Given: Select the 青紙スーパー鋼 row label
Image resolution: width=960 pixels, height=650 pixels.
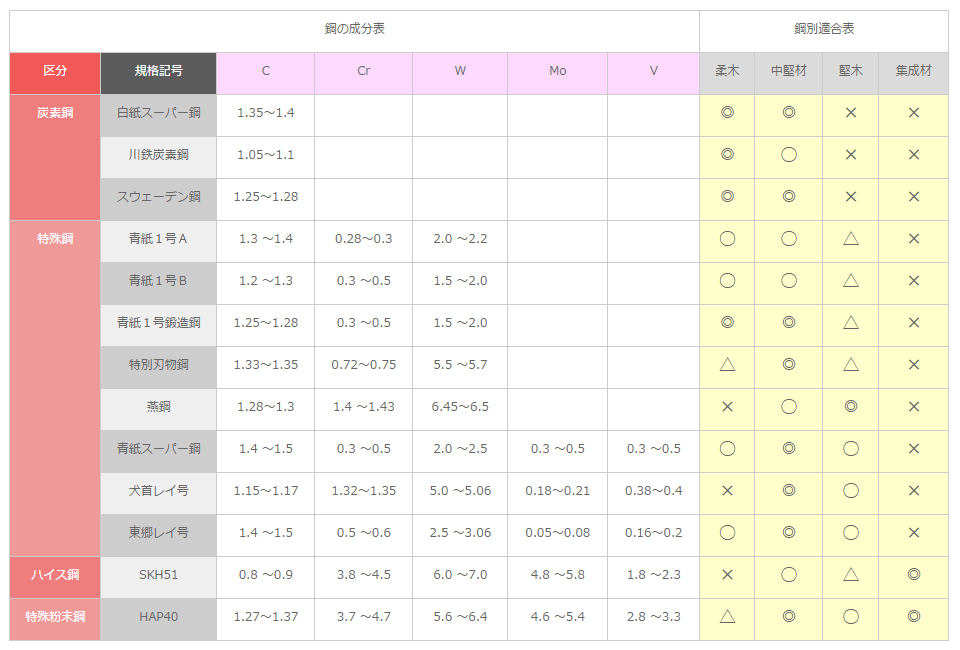Looking at the screenshot, I should coord(159,449).
